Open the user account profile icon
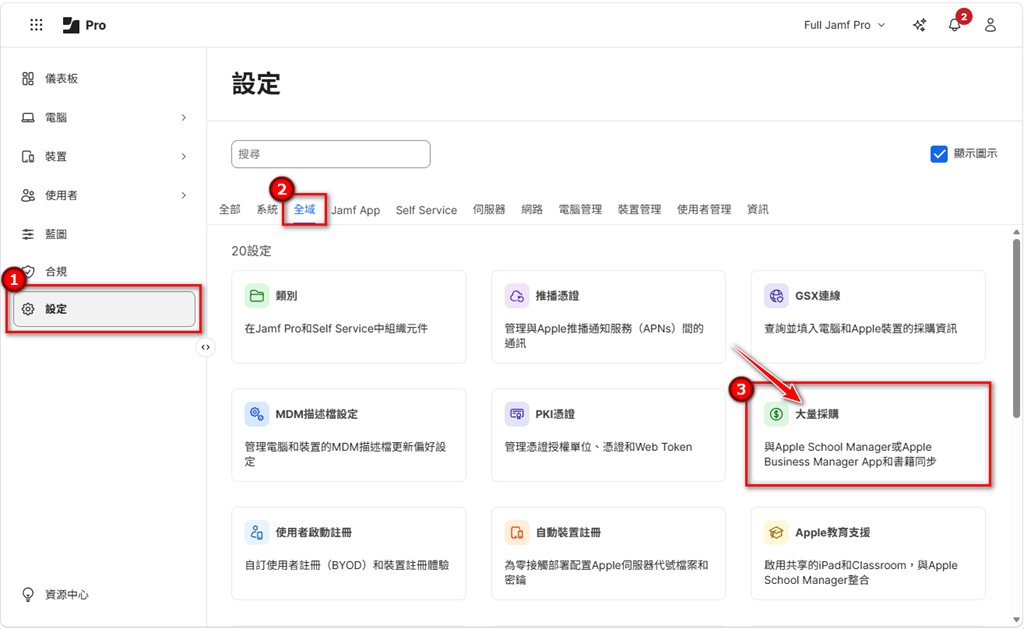The width and height of the screenshot is (1024, 629). 990,25
